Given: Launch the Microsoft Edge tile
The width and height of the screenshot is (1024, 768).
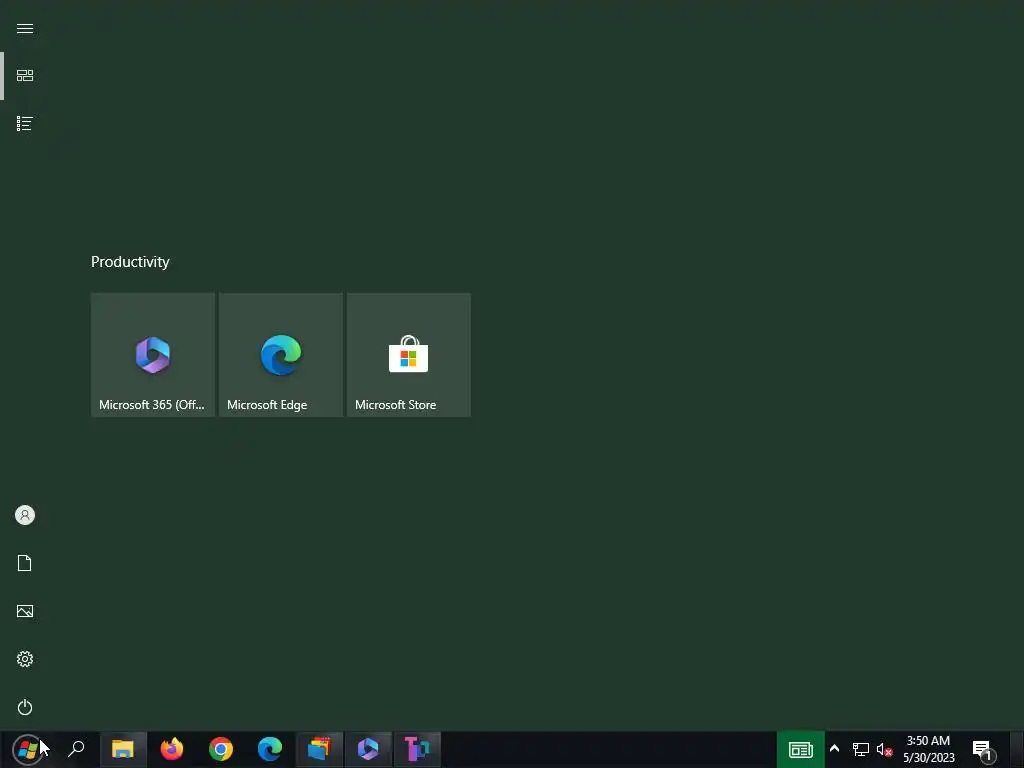Looking at the screenshot, I should (x=281, y=355).
